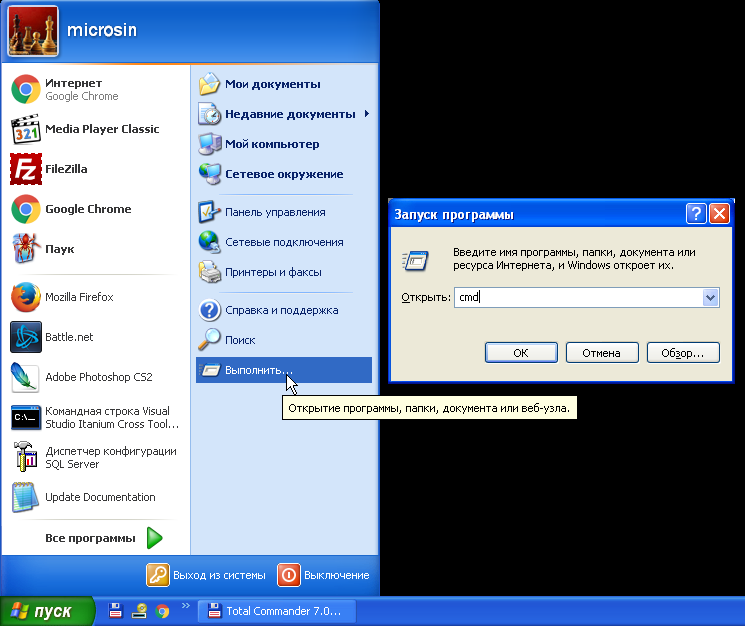Click the quick launch network computer icon
This screenshot has width=745, height=626.
139,610
